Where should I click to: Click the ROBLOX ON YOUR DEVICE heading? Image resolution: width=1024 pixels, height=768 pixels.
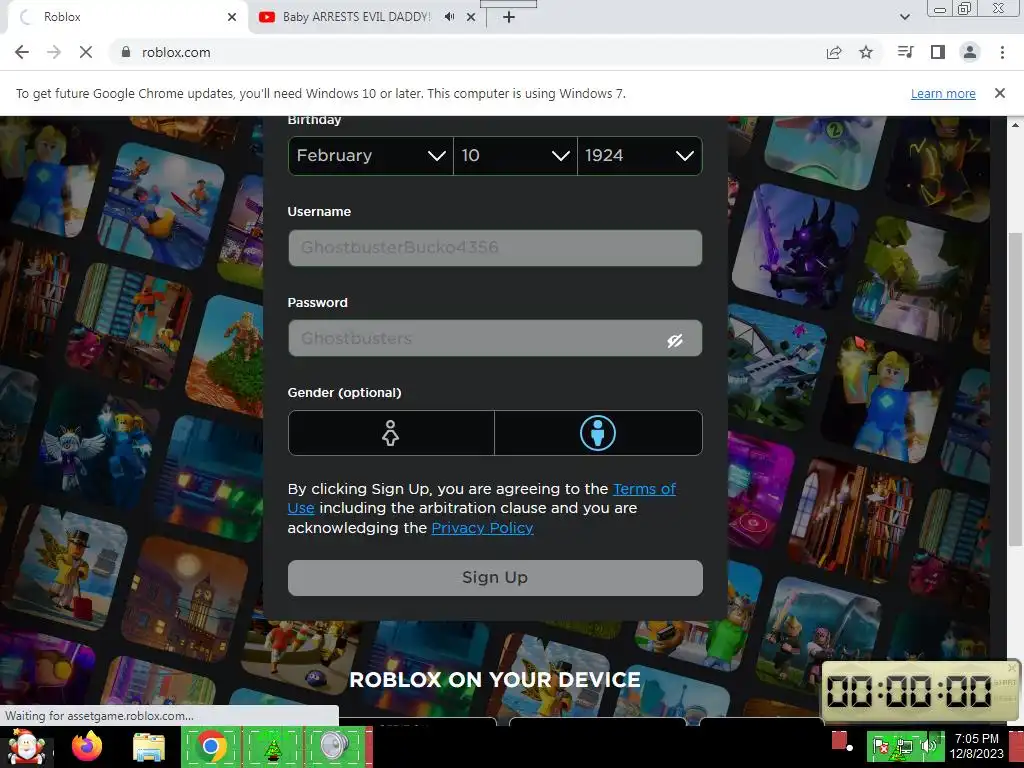495,680
